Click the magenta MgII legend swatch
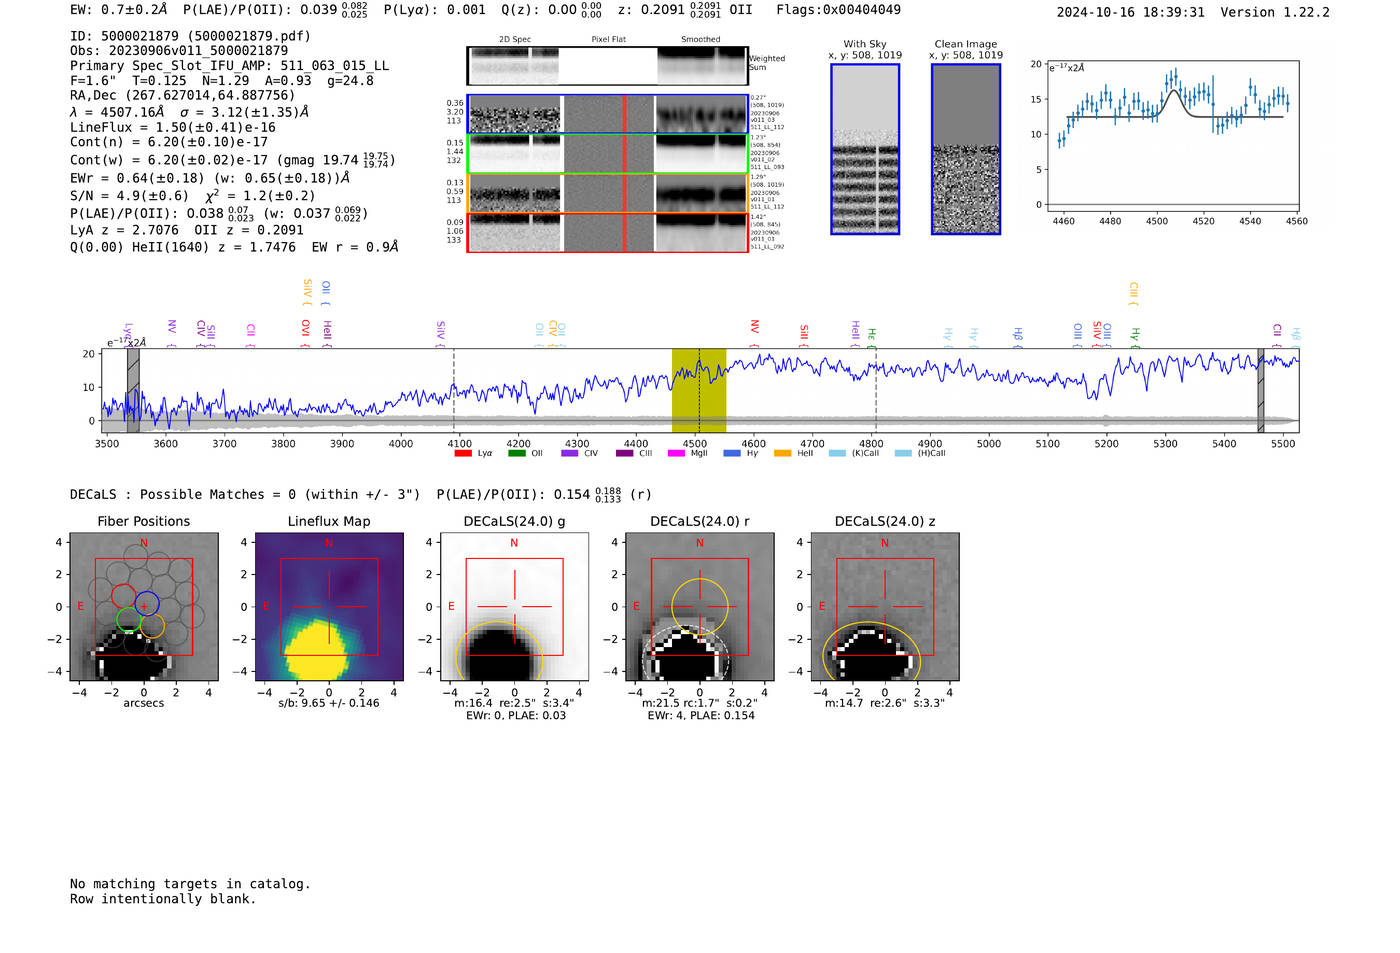Screen dimensions: 1400x953 (676, 453)
